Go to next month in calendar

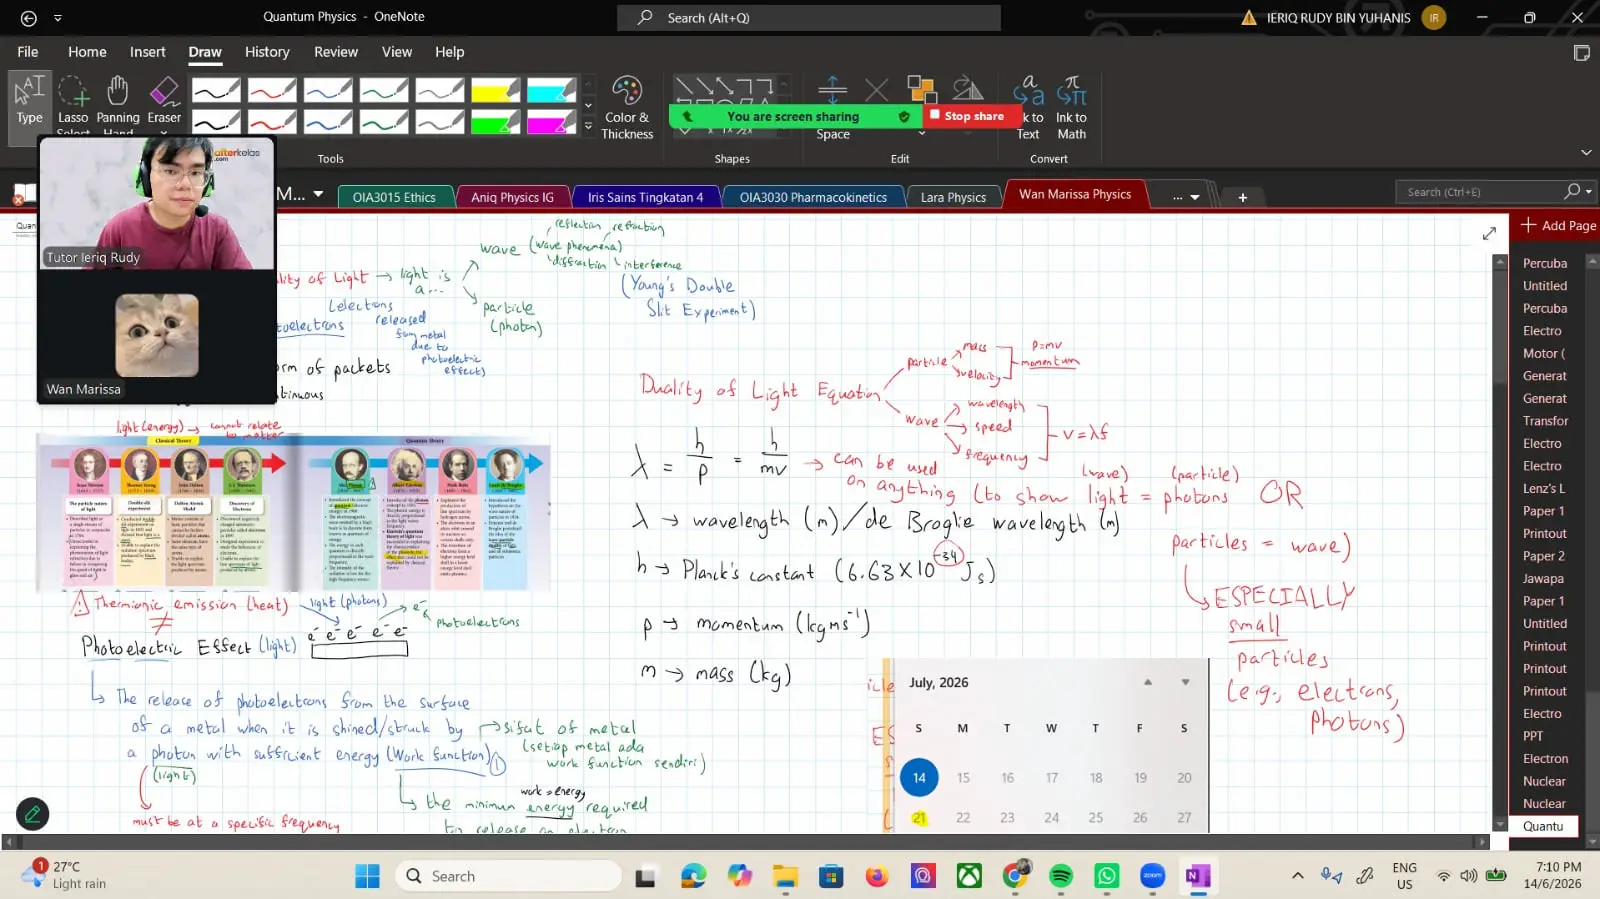pyautogui.click(x=1185, y=682)
